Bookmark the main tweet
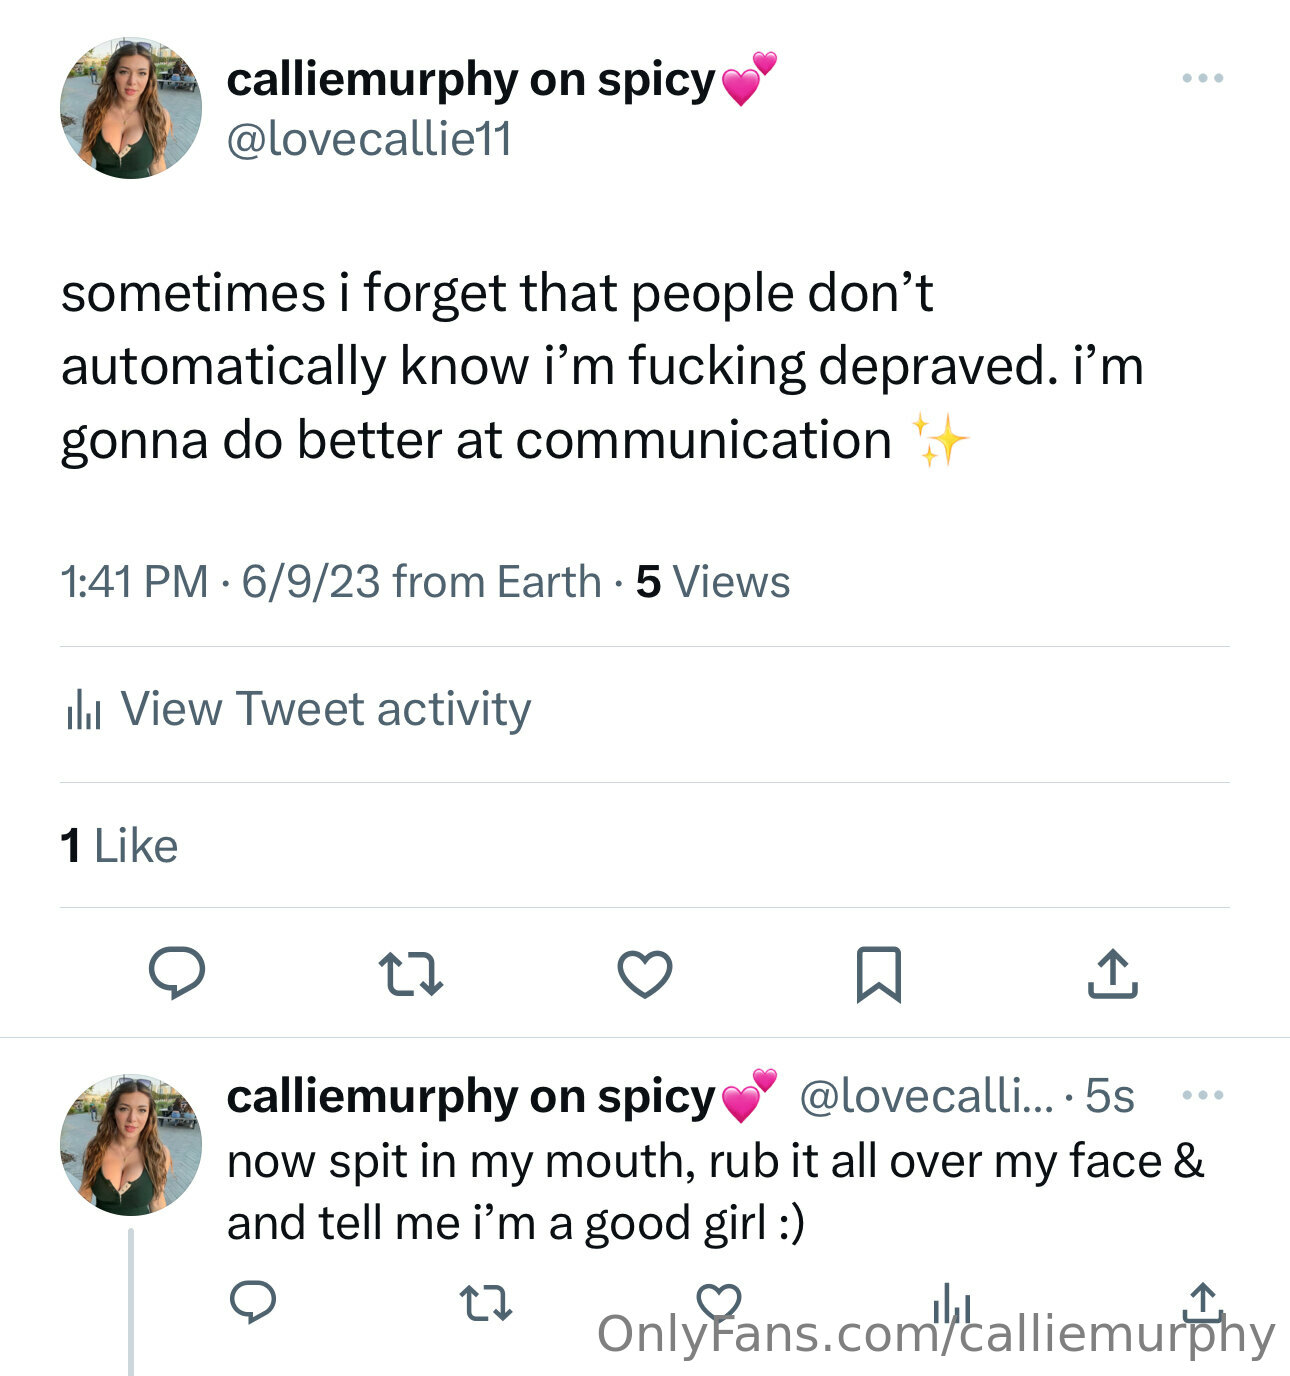 click(x=879, y=974)
